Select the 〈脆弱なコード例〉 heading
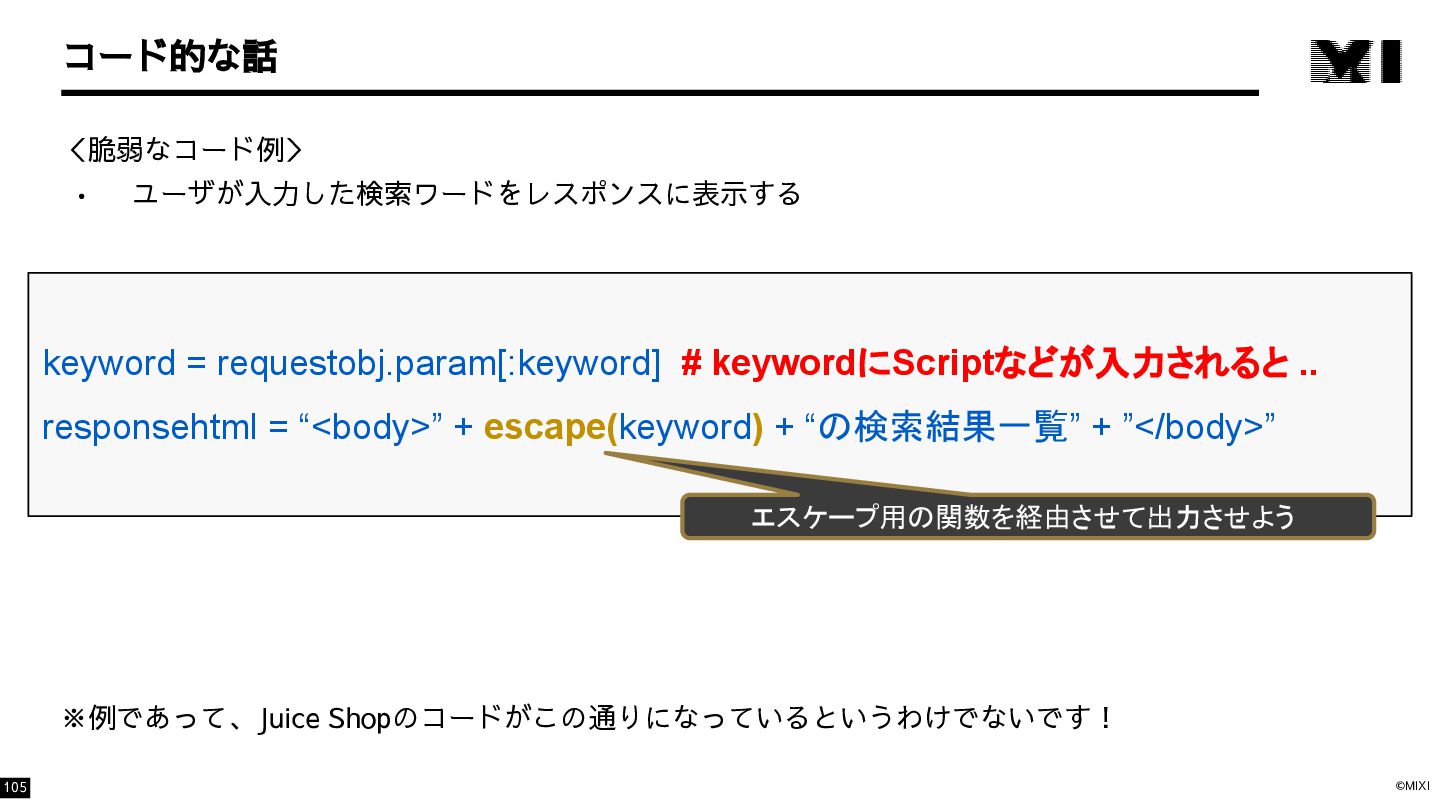 pyautogui.click(x=184, y=150)
